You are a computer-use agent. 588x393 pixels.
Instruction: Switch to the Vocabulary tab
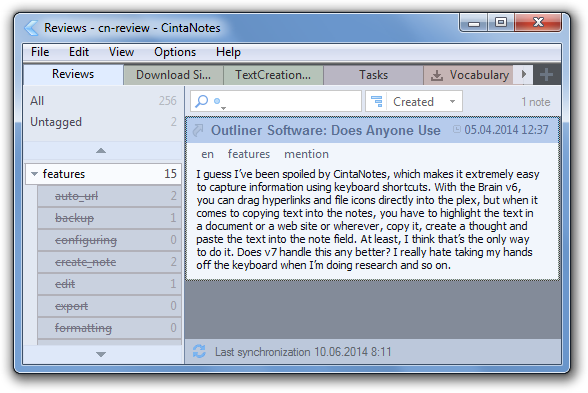pyautogui.click(x=468, y=75)
